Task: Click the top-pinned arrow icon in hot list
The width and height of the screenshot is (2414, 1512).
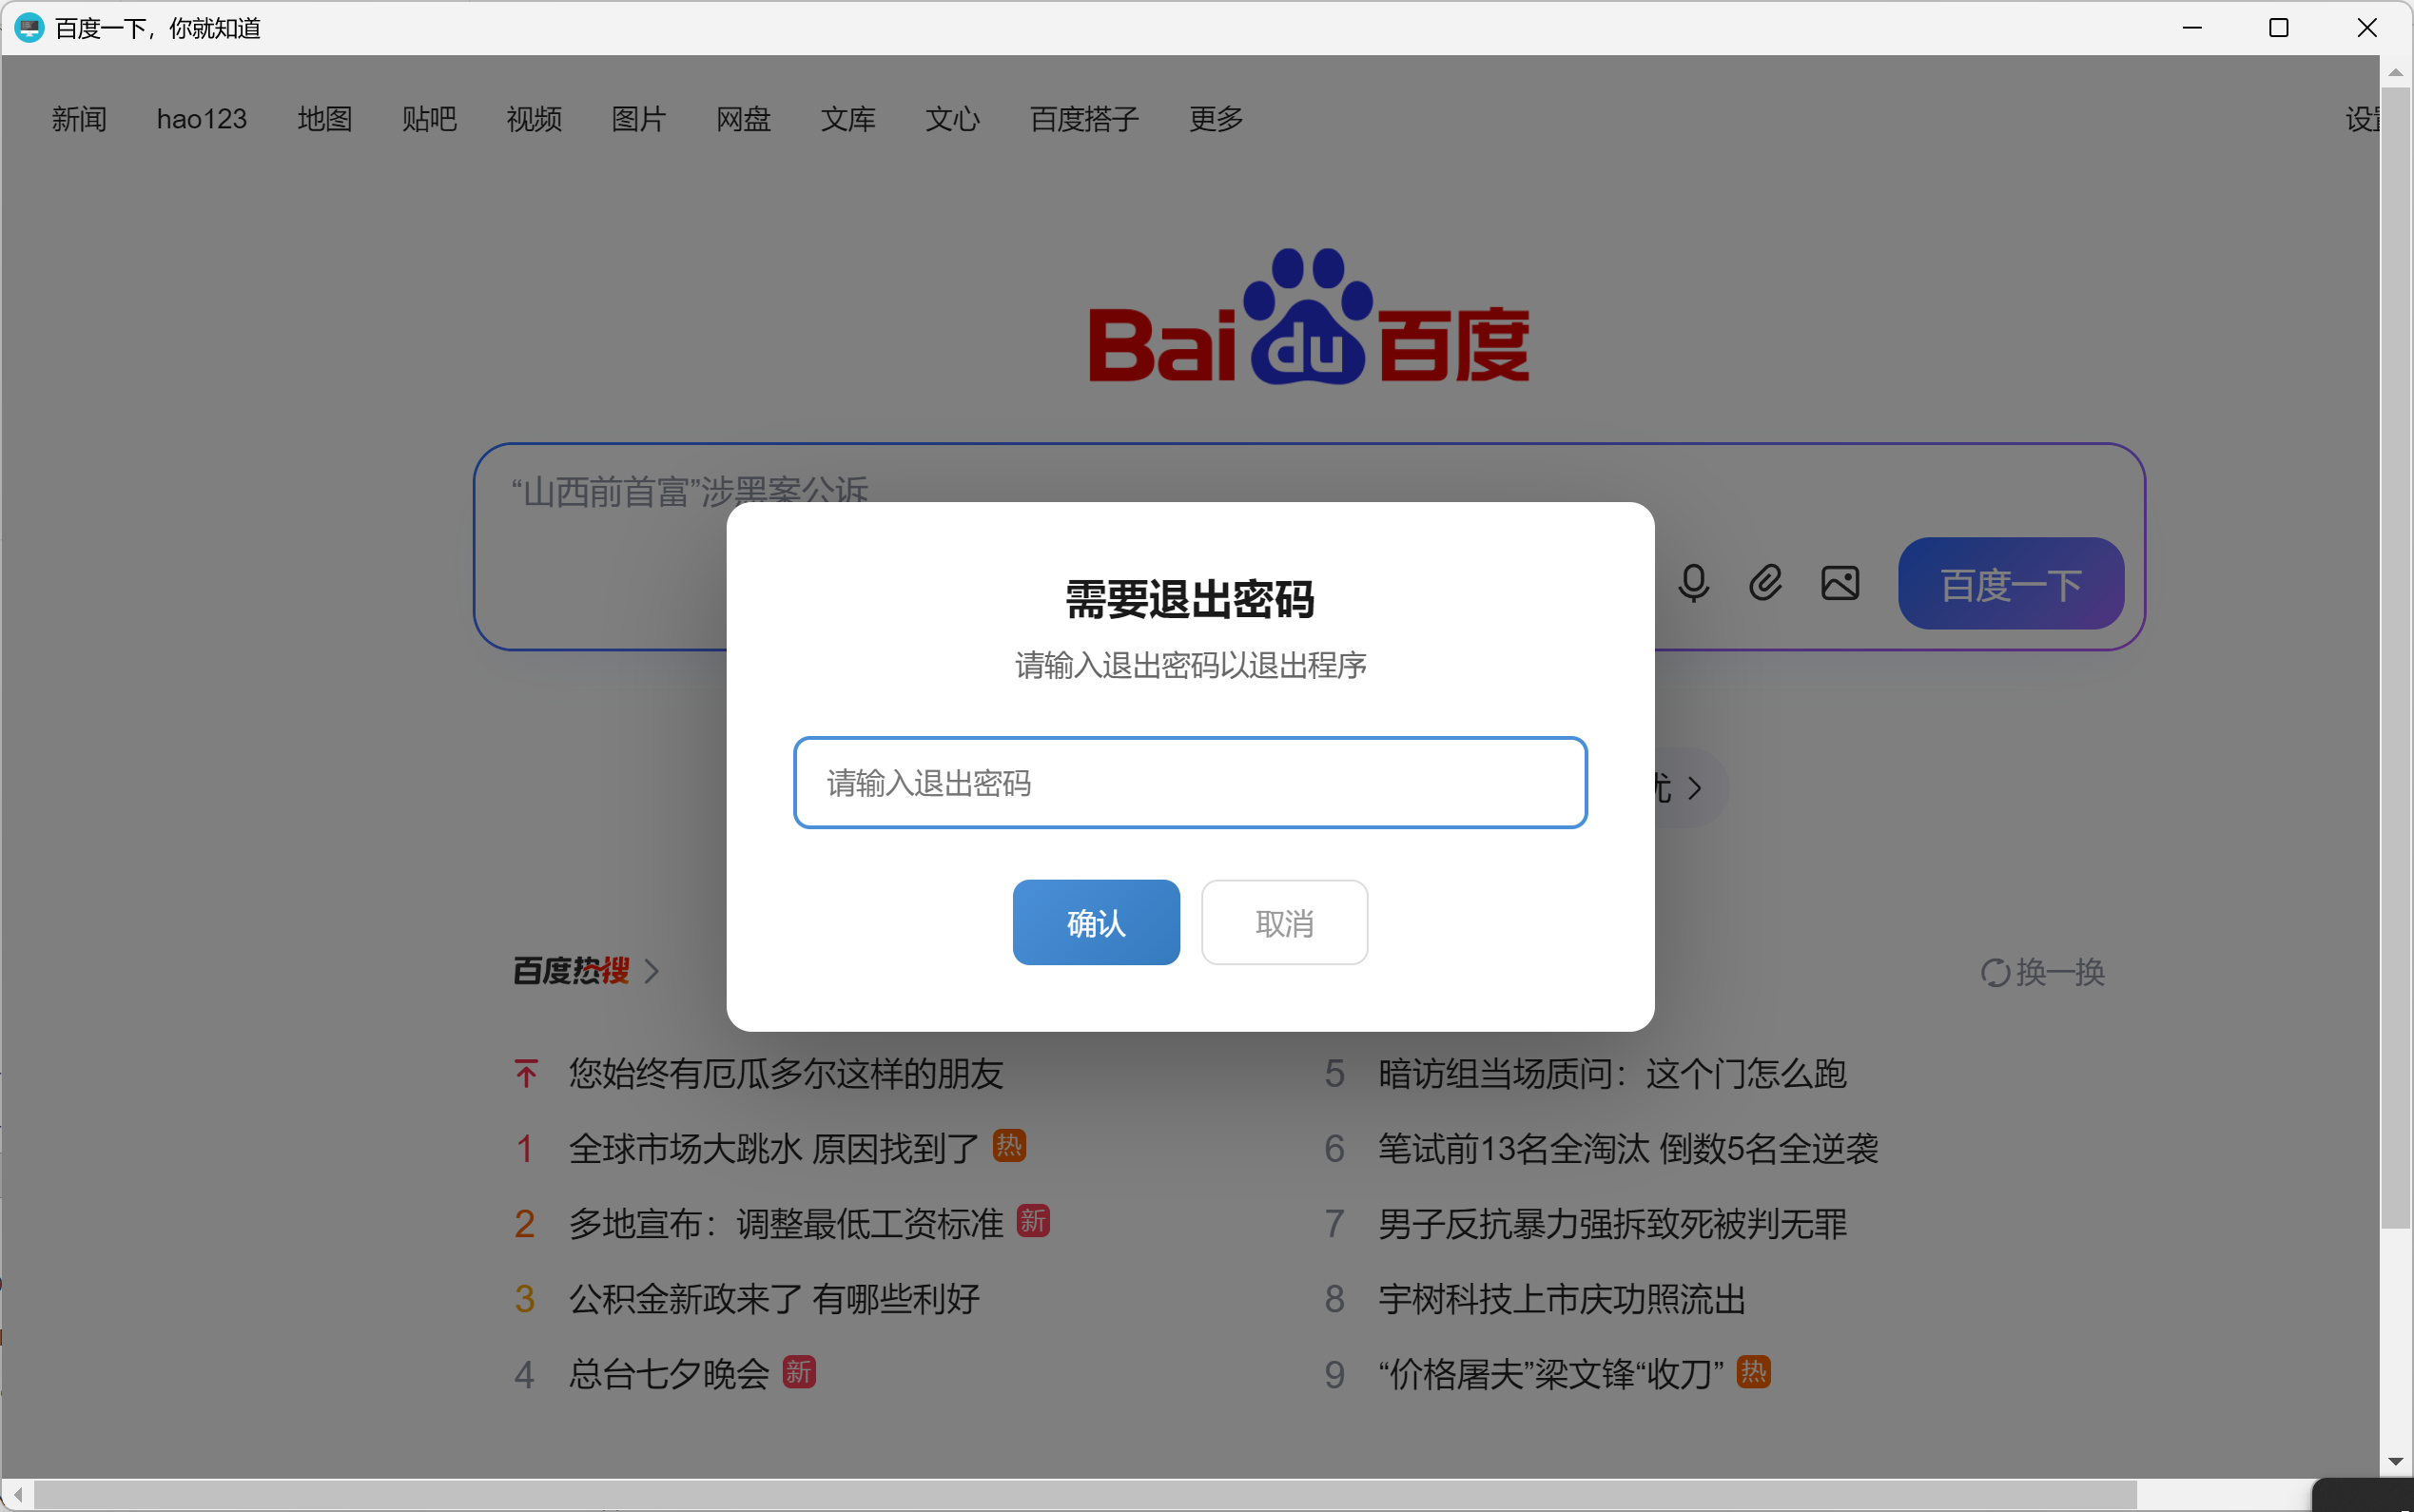Action: point(526,1074)
